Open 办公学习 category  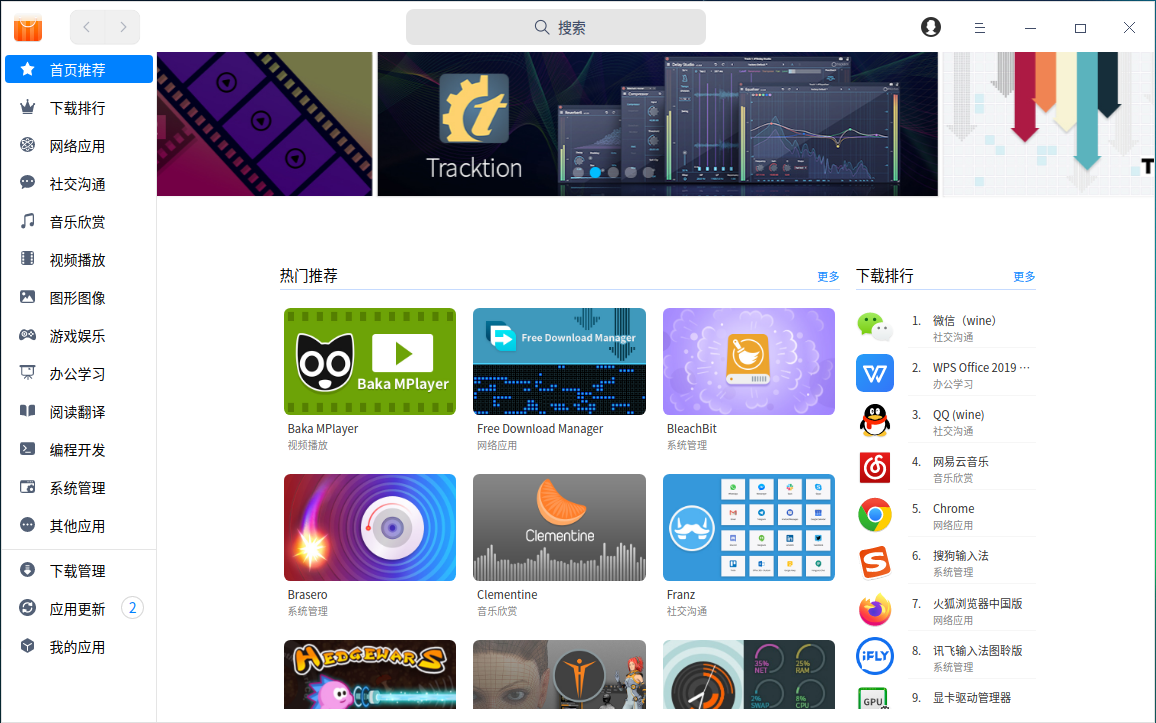79,374
